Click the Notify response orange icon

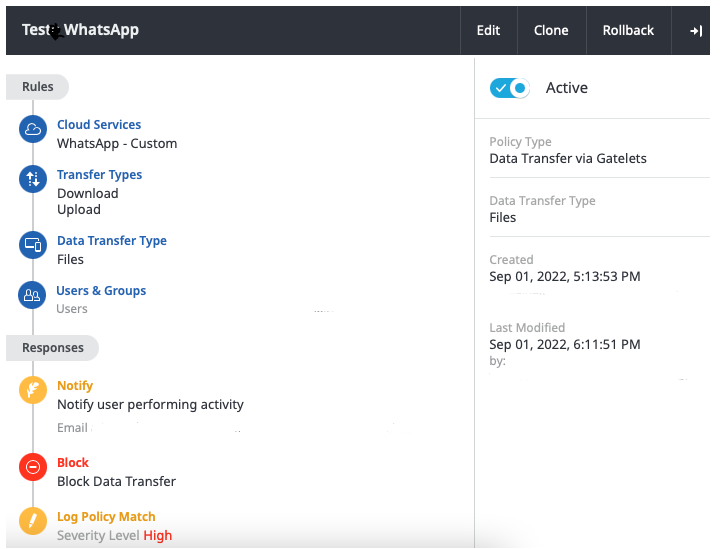coord(32,390)
